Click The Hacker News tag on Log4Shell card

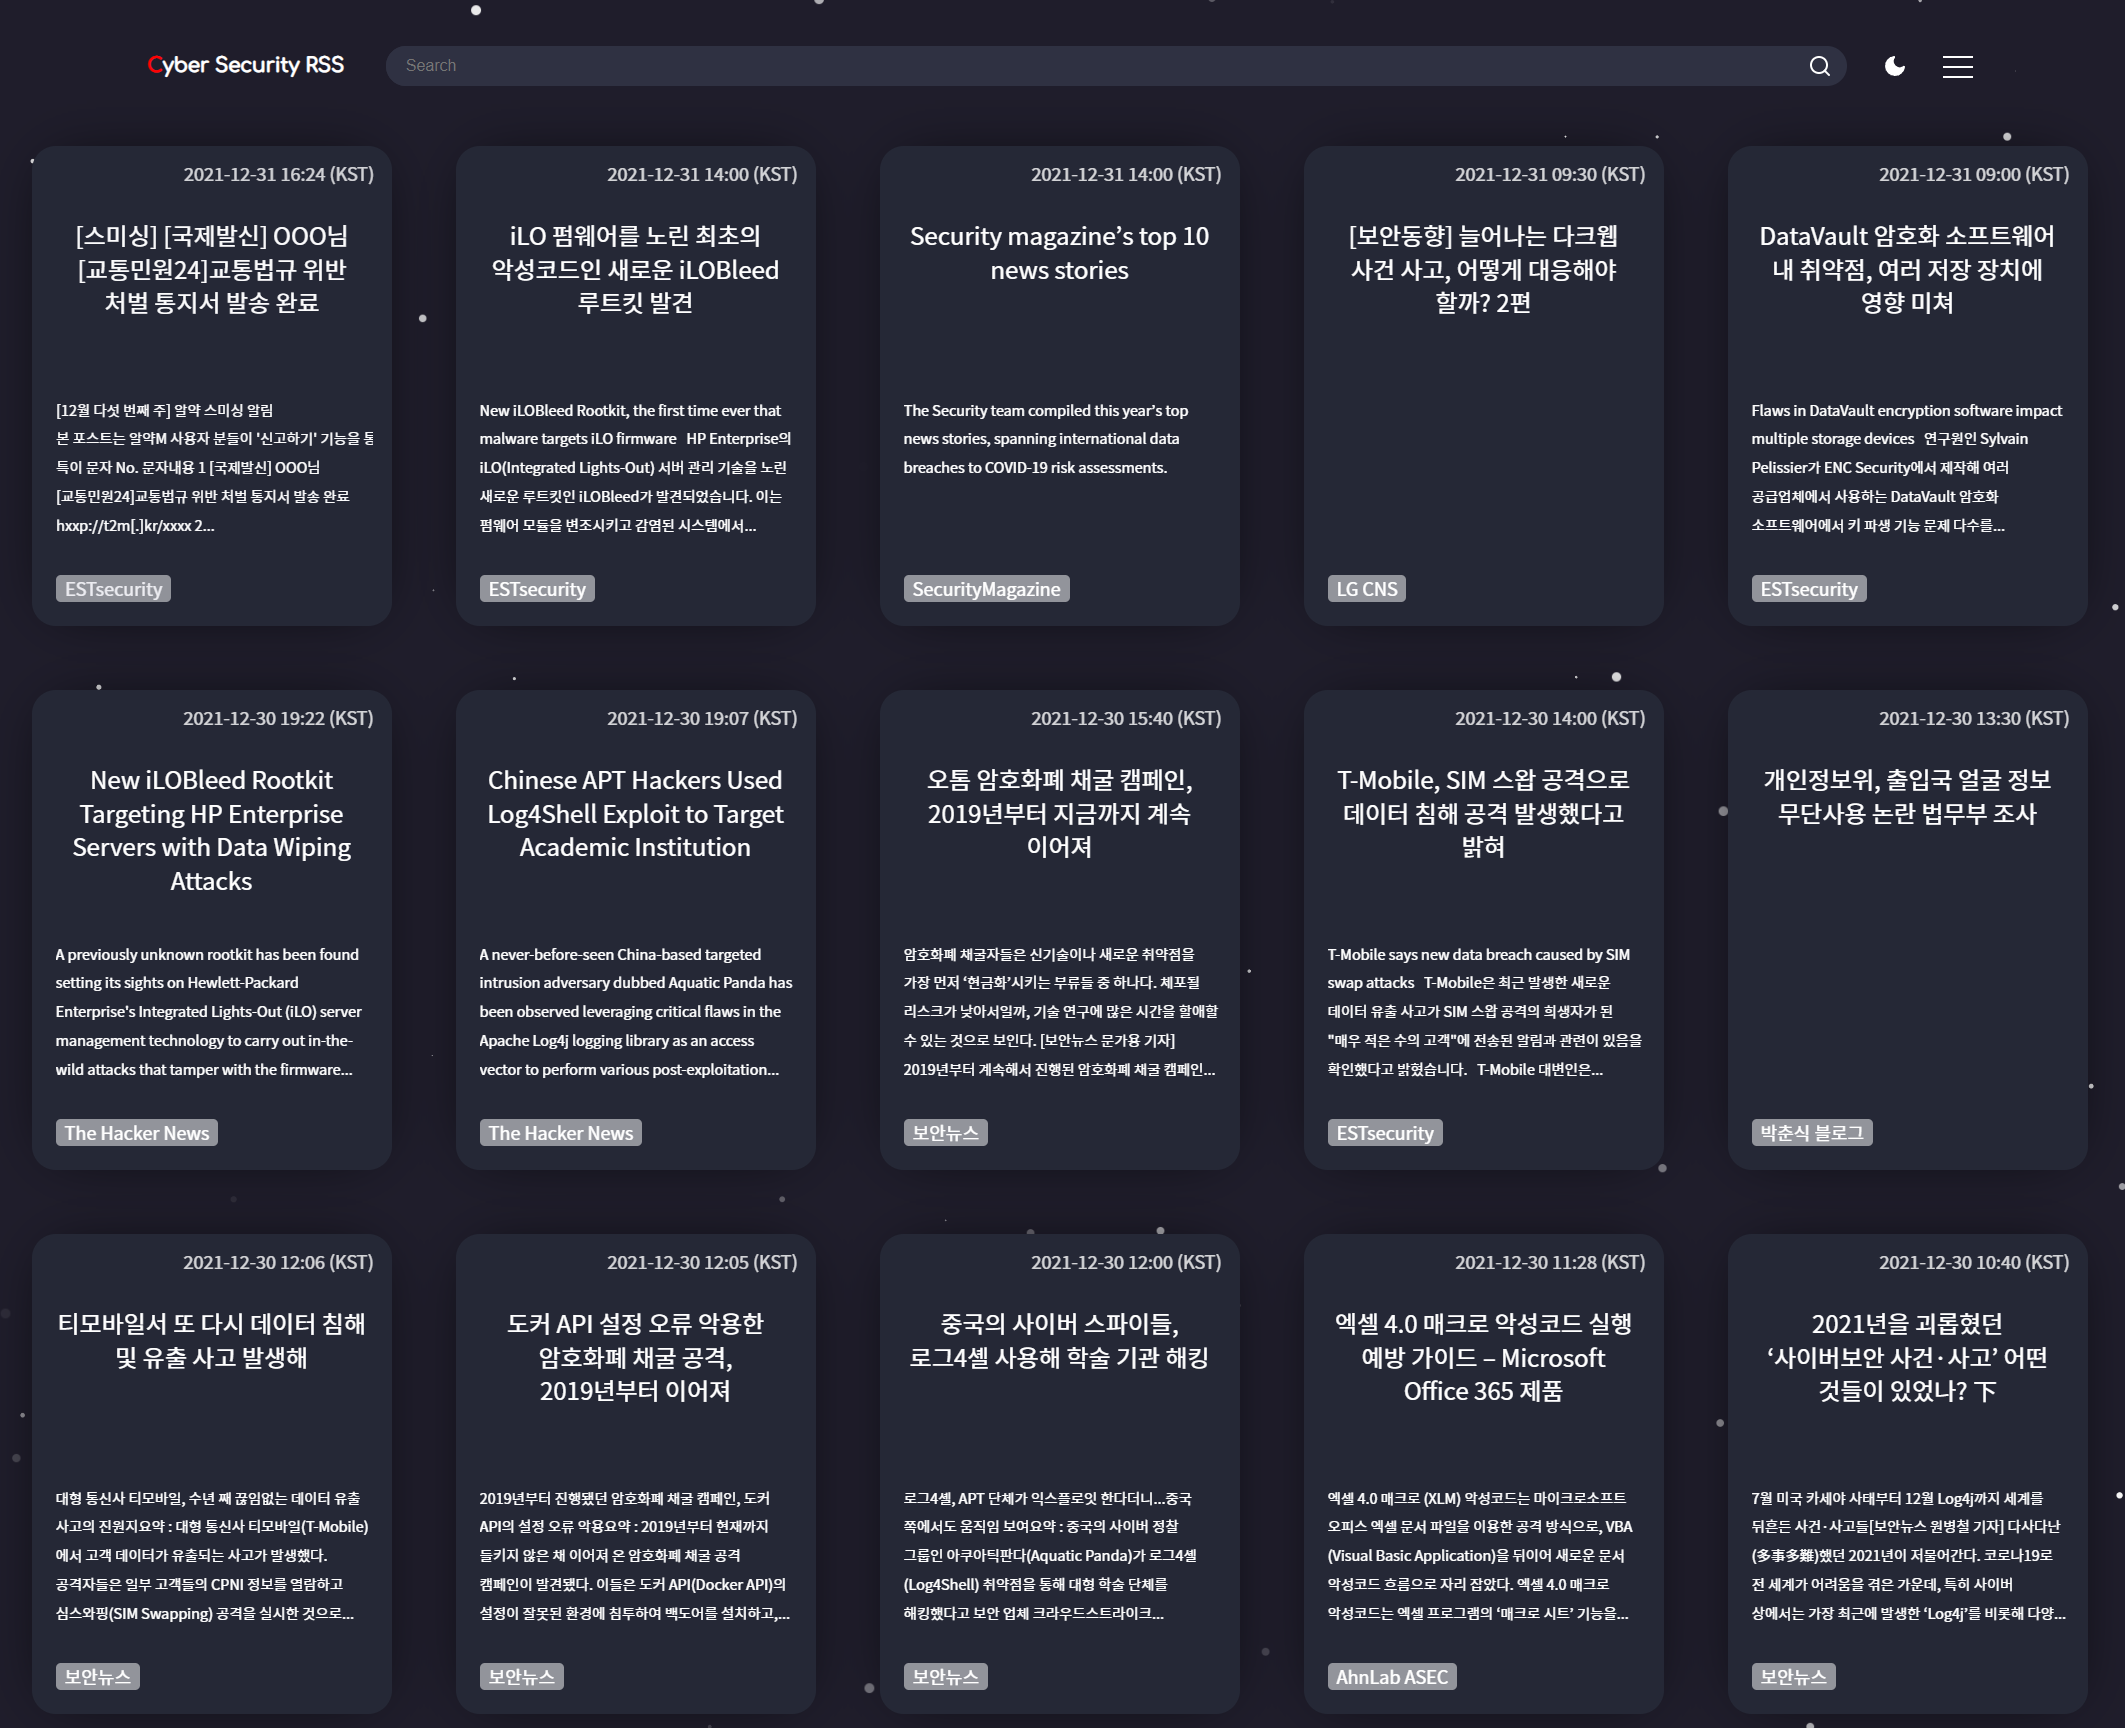(x=560, y=1133)
